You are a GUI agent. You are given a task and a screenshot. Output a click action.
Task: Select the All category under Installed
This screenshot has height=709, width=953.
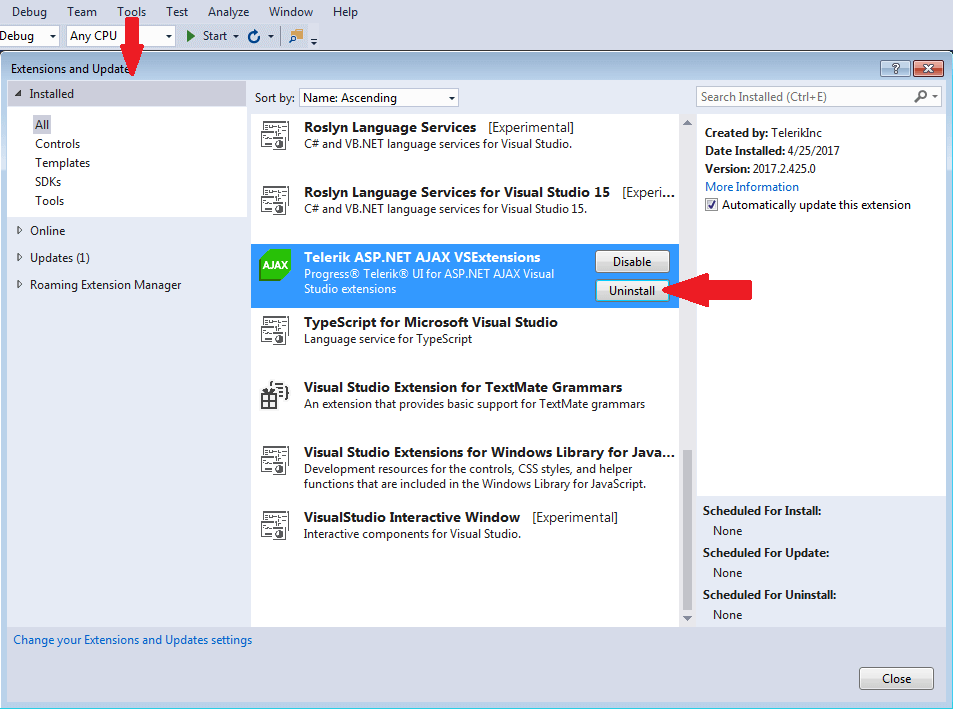click(42, 125)
